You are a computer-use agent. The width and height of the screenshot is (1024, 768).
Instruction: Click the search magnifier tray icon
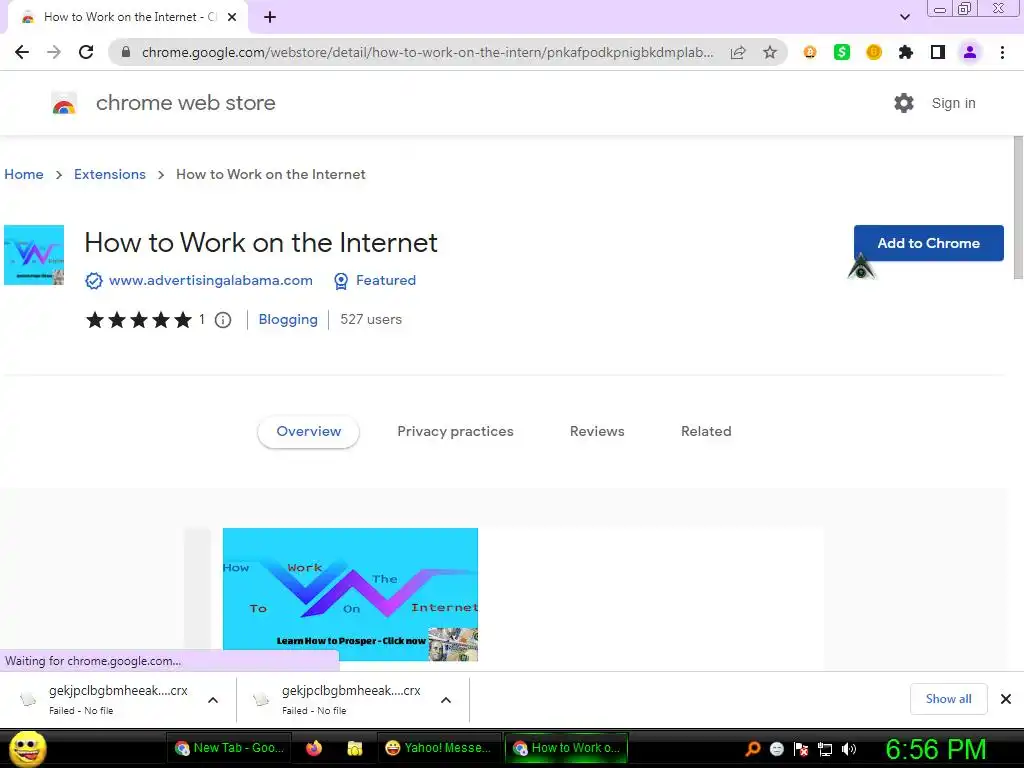coord(752,749)
